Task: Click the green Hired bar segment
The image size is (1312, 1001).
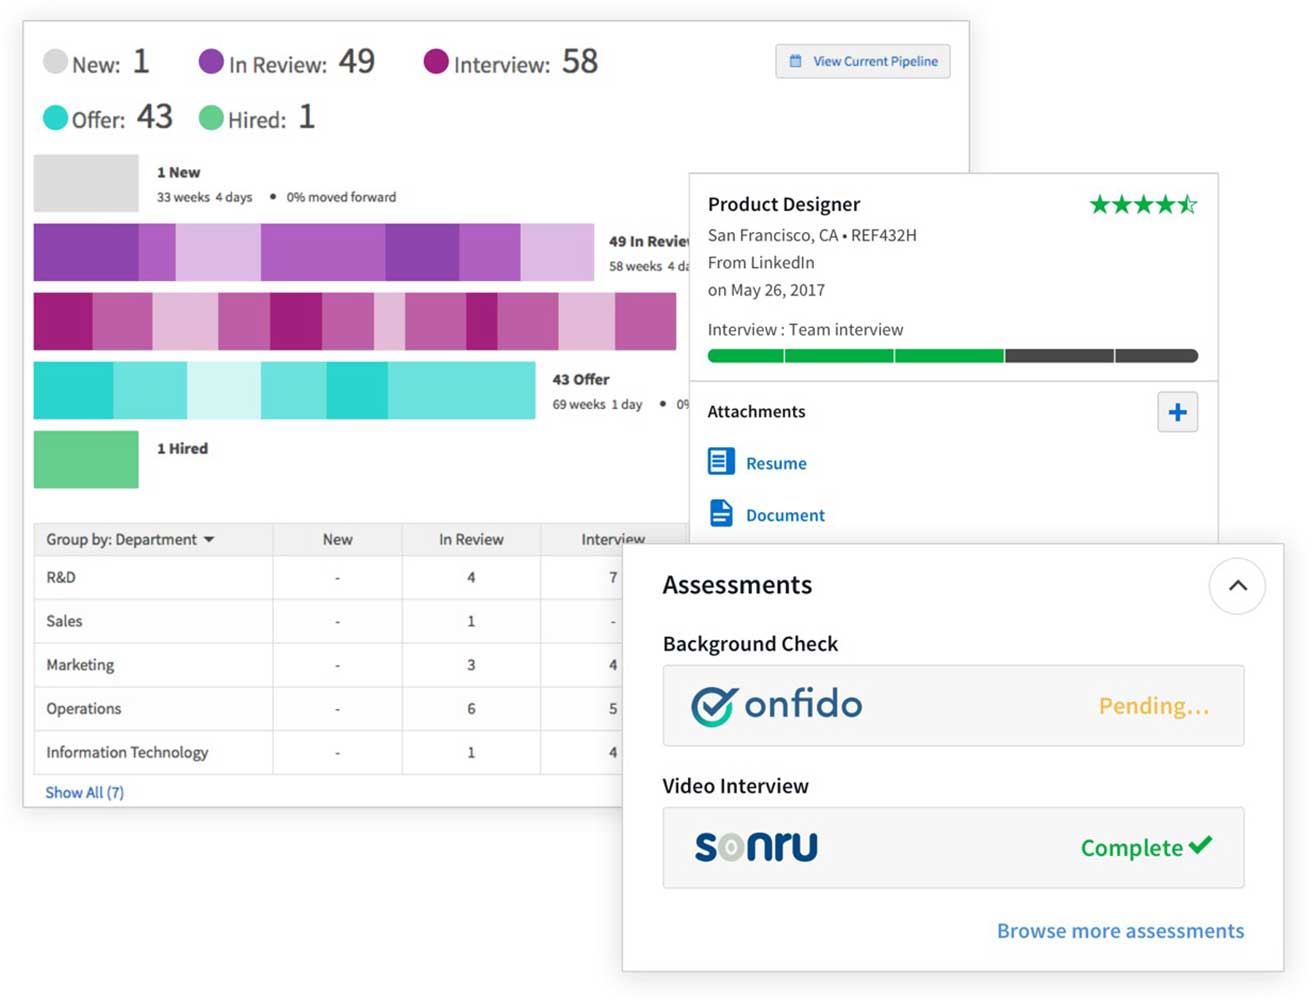Action: click(x=86, y=460)
